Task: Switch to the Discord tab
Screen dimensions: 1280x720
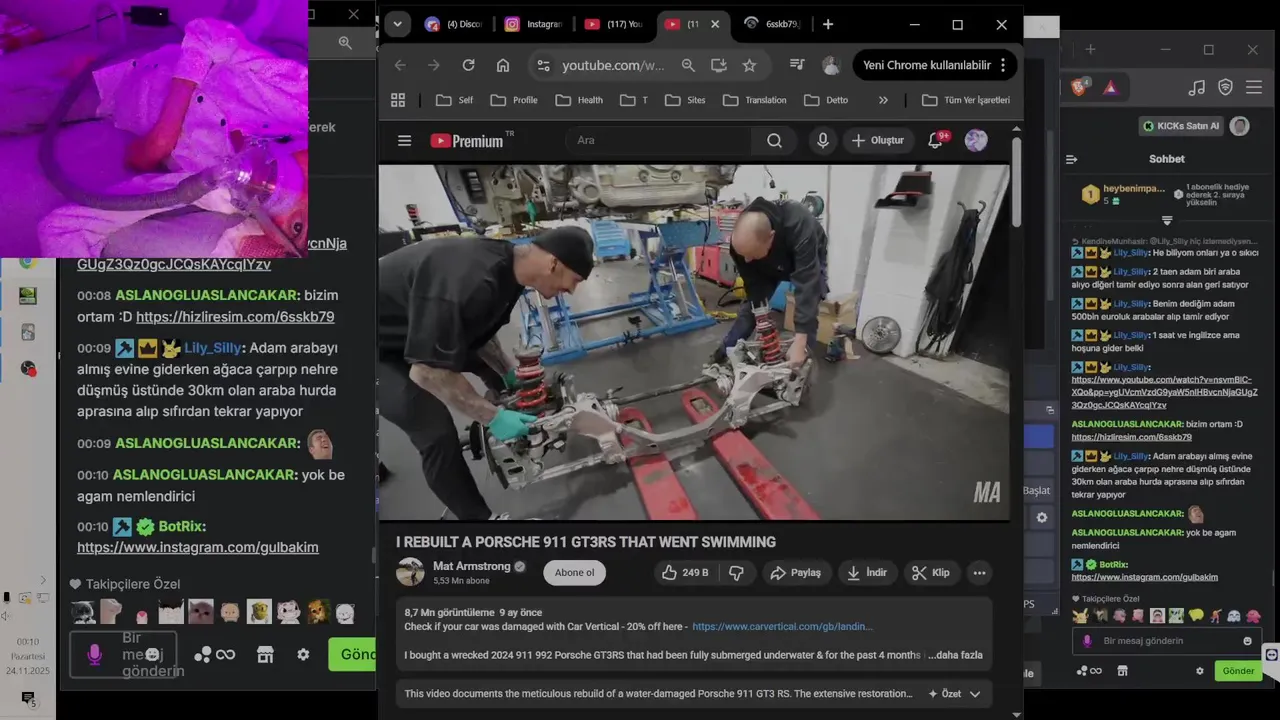Action: [453, 24]
